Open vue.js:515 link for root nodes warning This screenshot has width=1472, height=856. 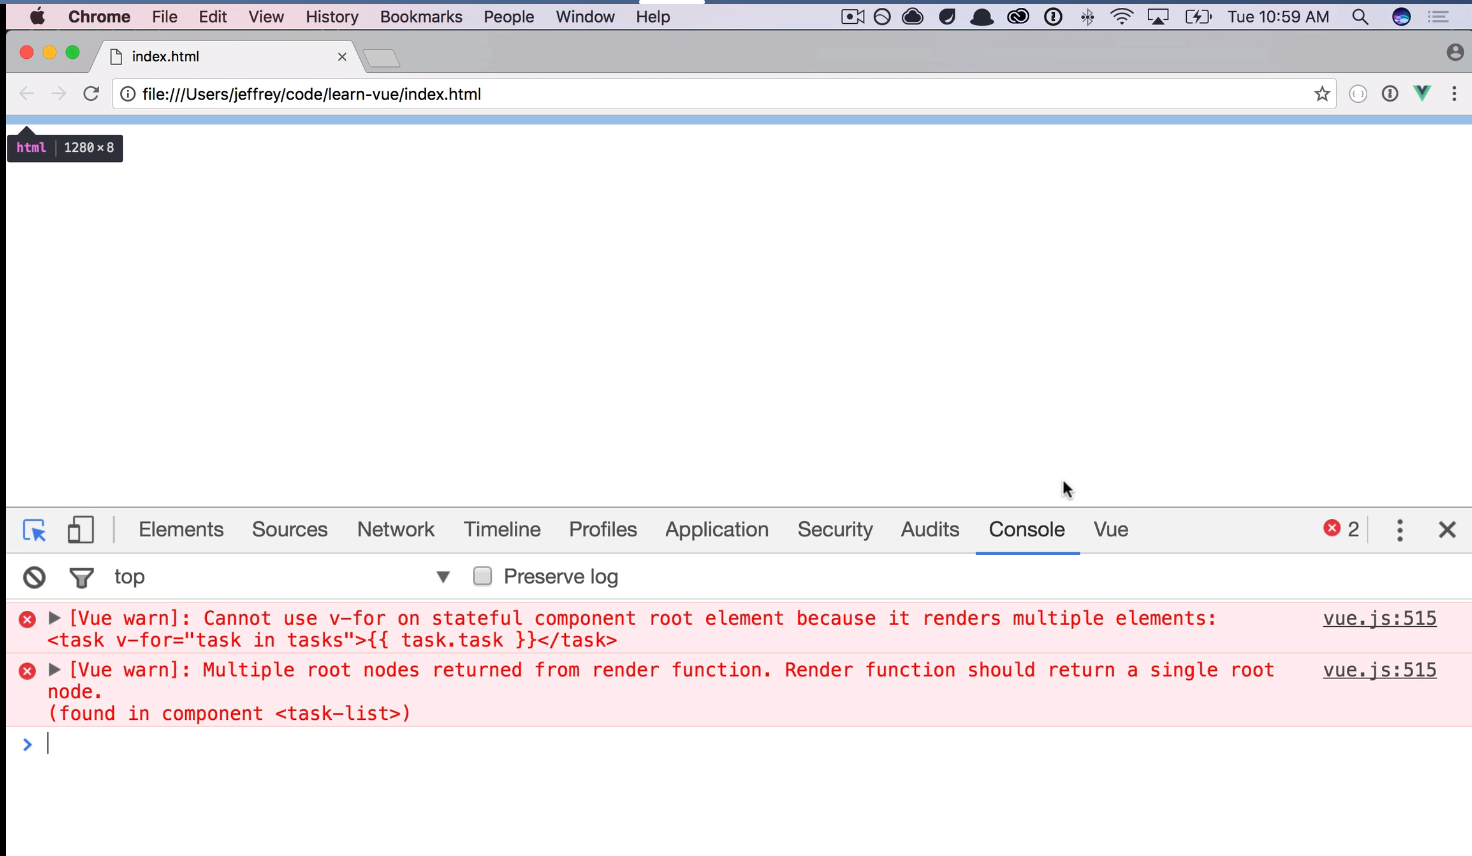click(x=1380, y=670)
